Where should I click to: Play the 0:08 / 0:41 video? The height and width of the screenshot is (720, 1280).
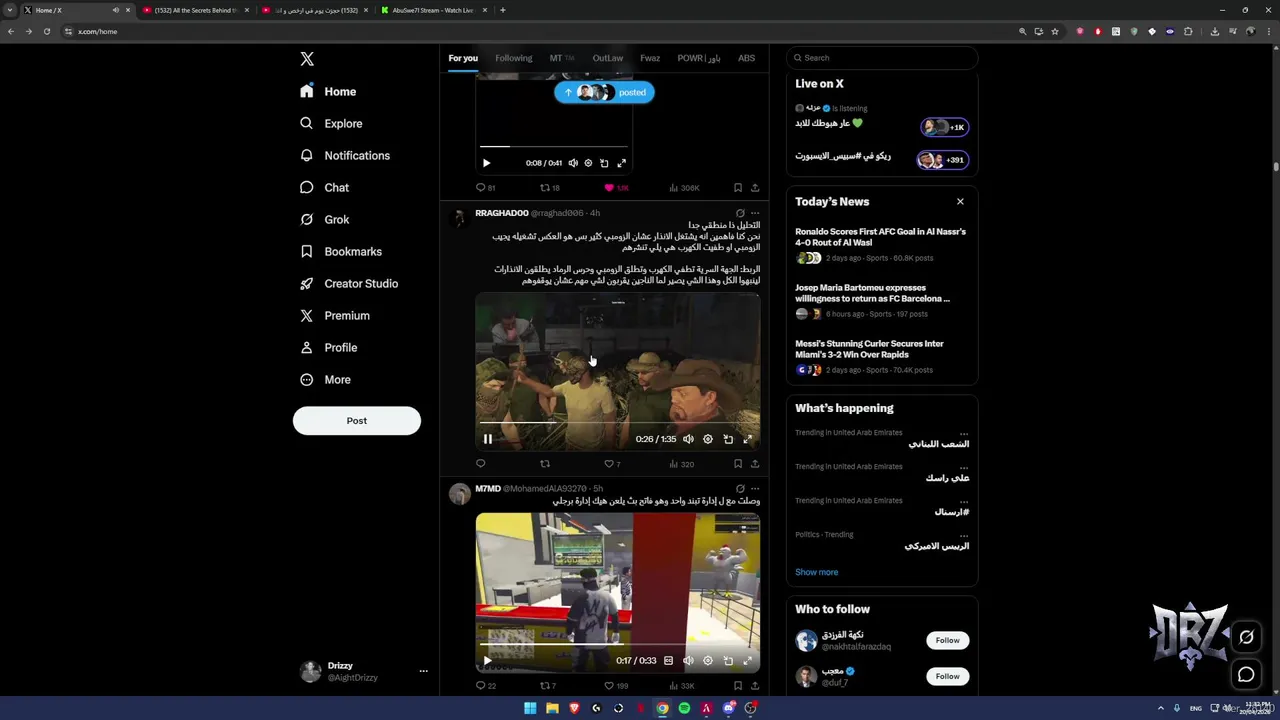pyautogui.click(x=487, y=163)
